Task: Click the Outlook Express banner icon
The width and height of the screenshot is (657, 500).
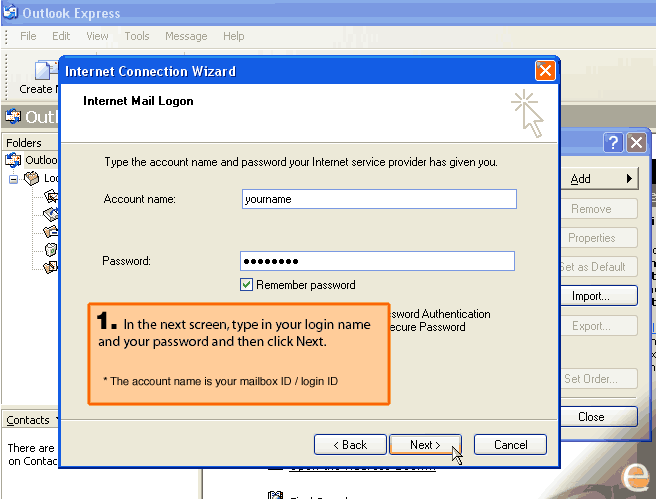Action: tap(13, 116)
